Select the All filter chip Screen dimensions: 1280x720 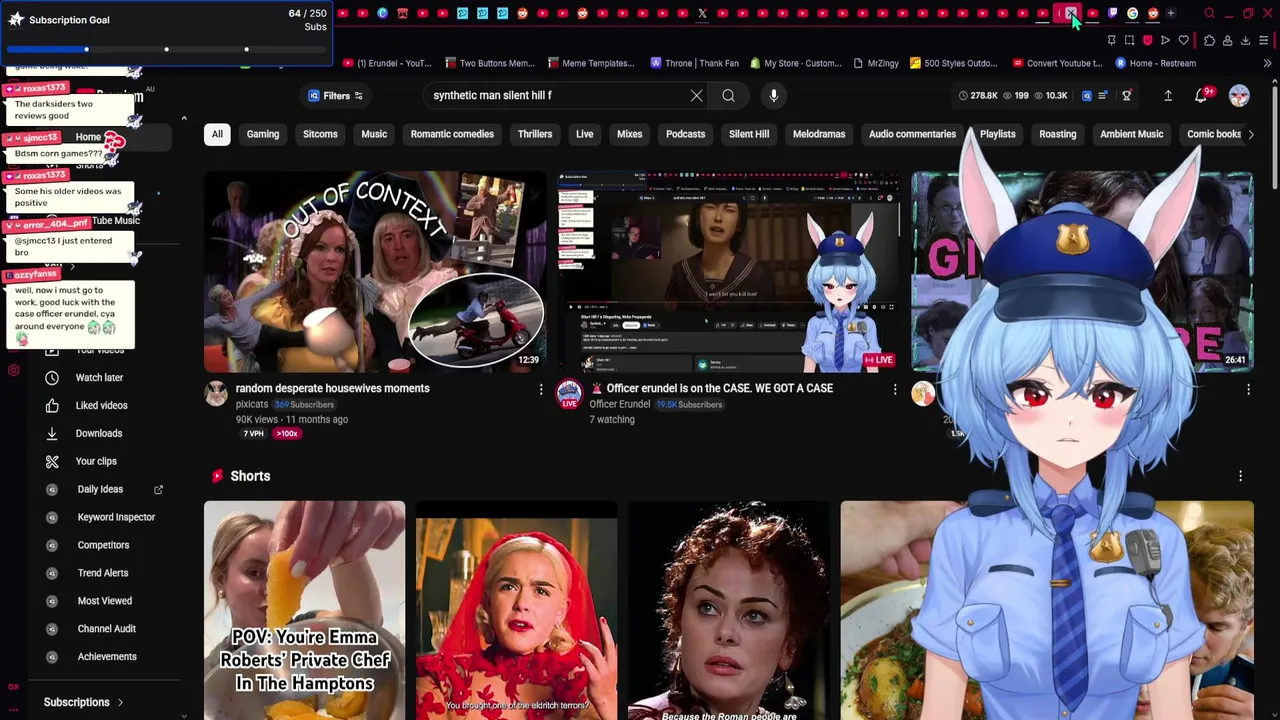tap(217, 134)
